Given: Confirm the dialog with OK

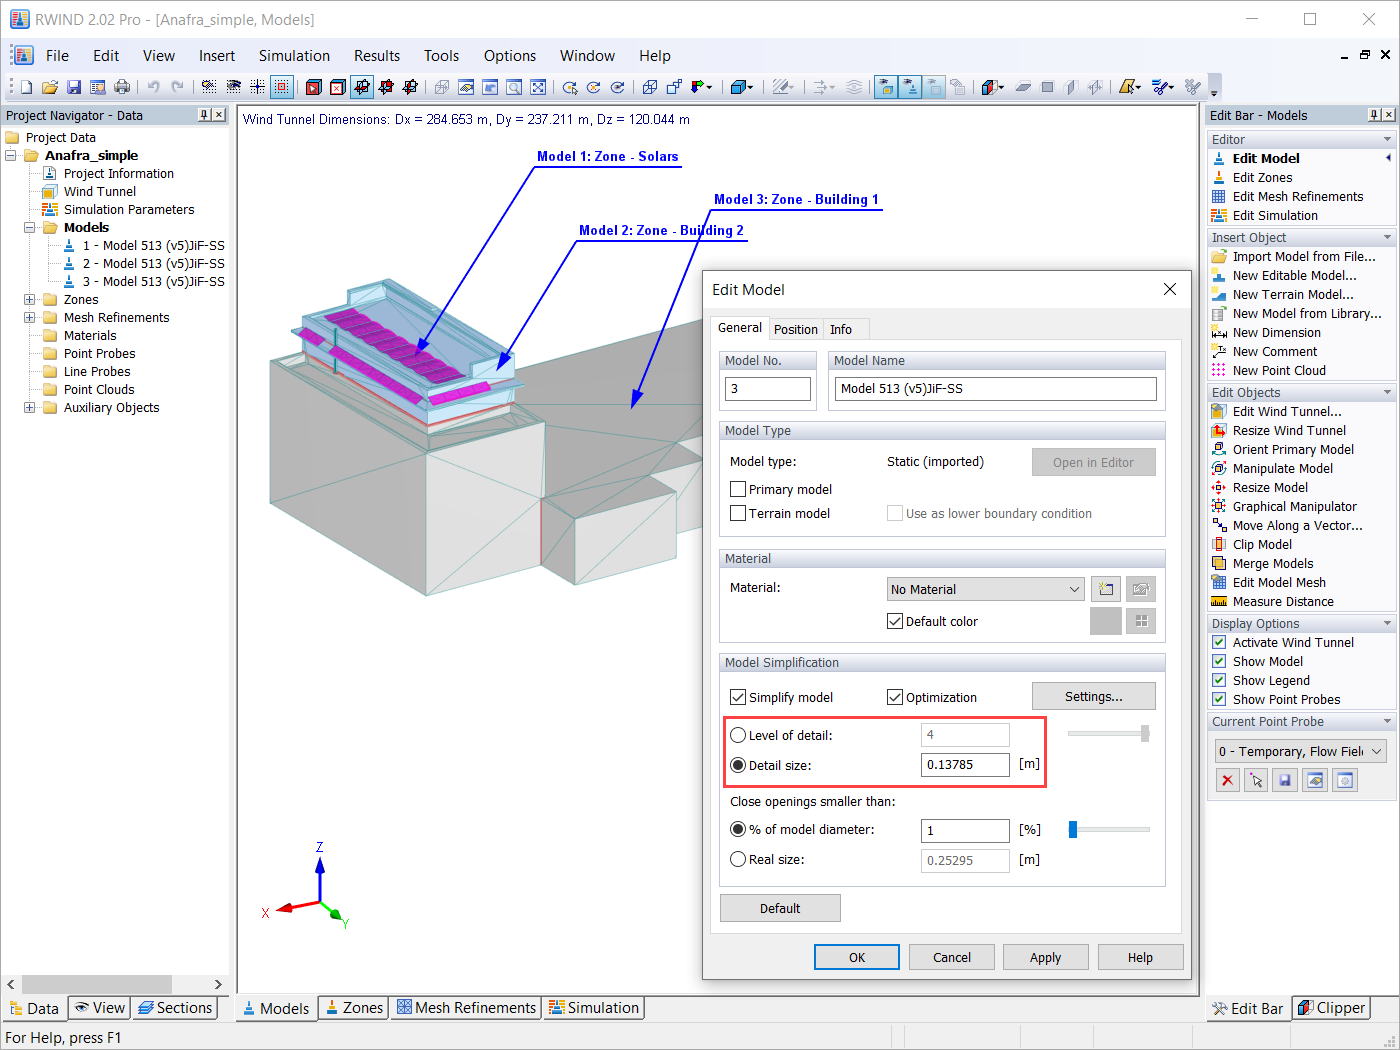Looking at the screenshot, I should tap(857, 958).
